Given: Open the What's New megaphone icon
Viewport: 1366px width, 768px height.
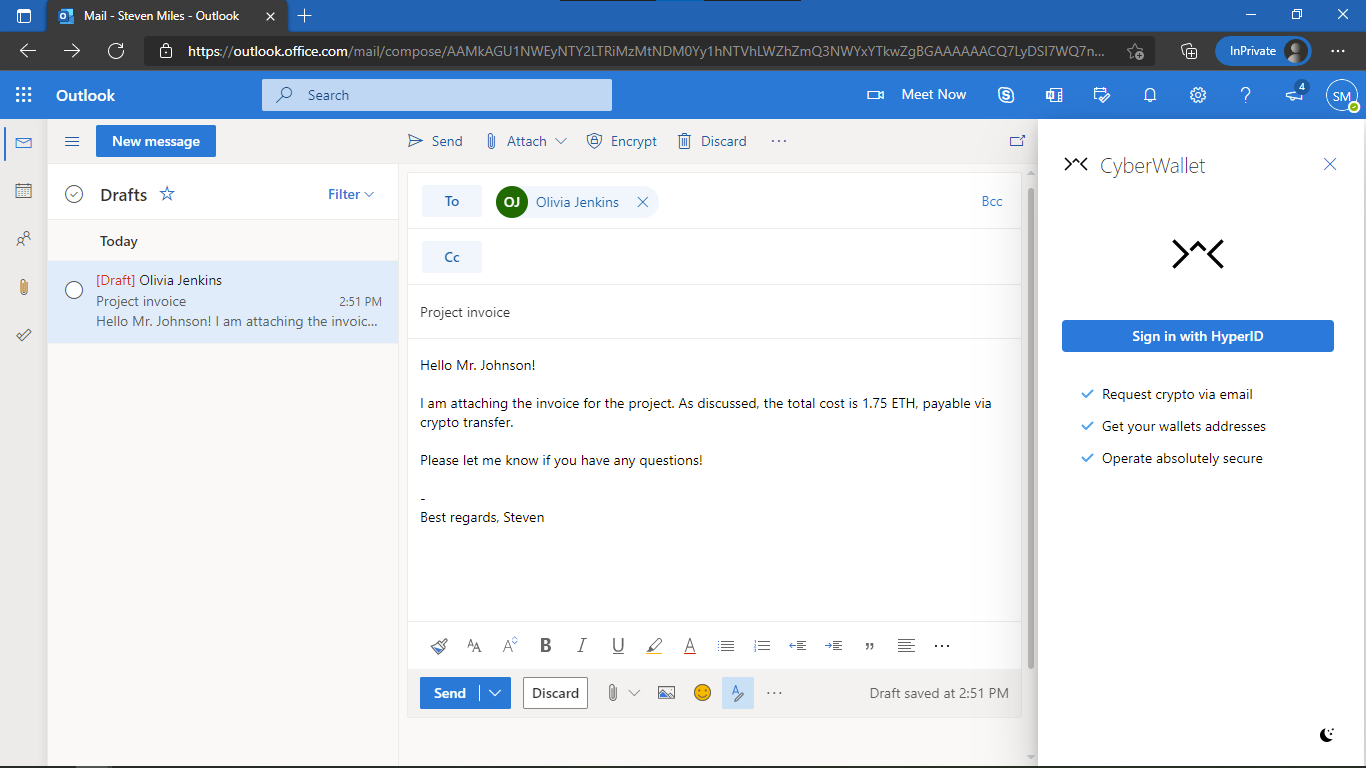Looking at the screenshot, I should (x=1295, y=93).
